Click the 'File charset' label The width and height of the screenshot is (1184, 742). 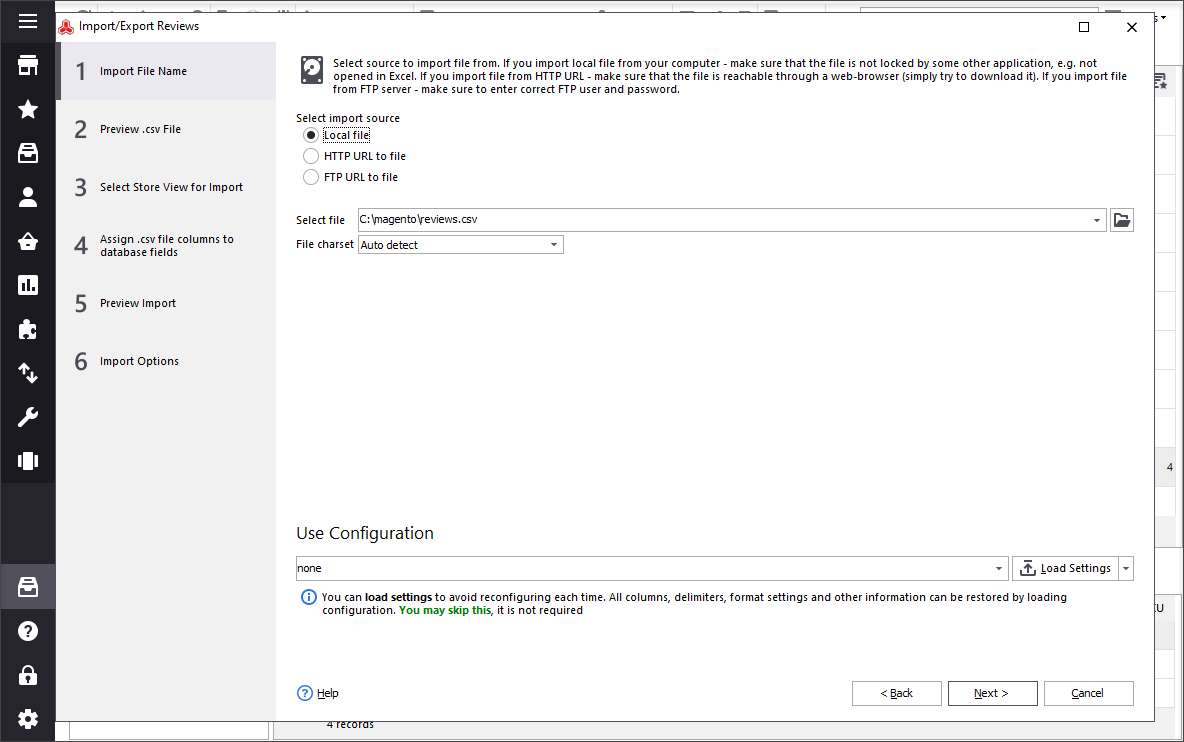[x=325, y=245]
